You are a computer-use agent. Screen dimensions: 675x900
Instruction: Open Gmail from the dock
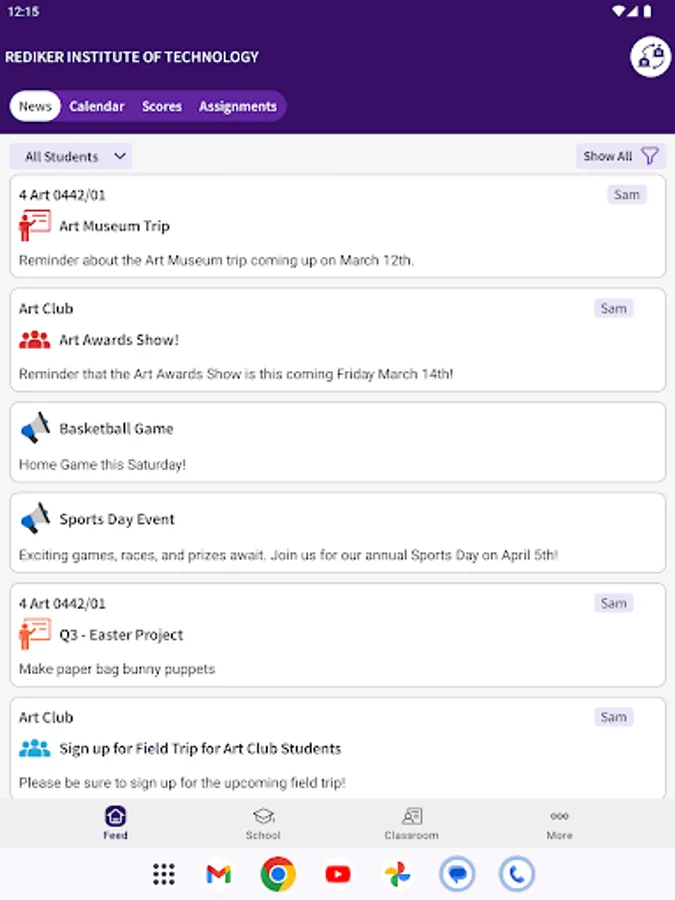217,873
